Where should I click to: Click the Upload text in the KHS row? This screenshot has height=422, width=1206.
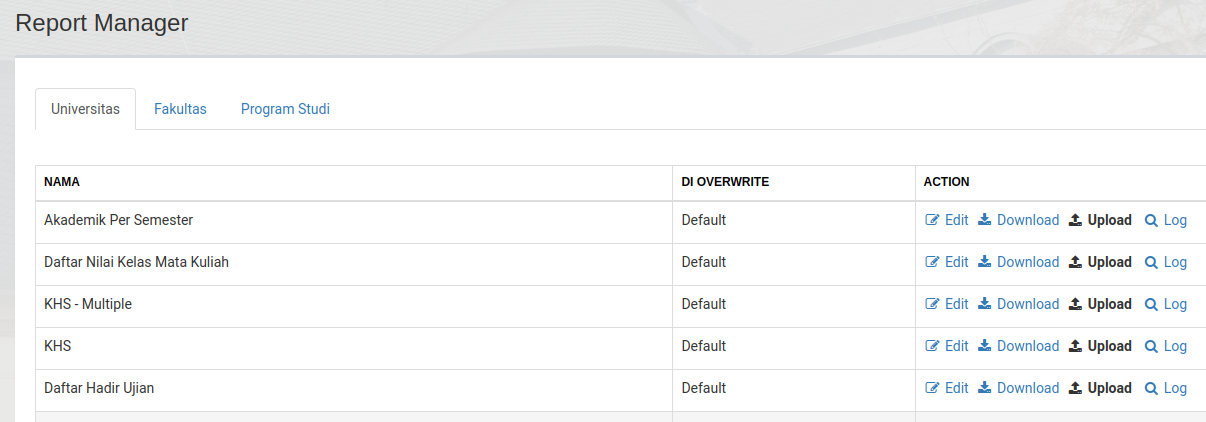1109,346
